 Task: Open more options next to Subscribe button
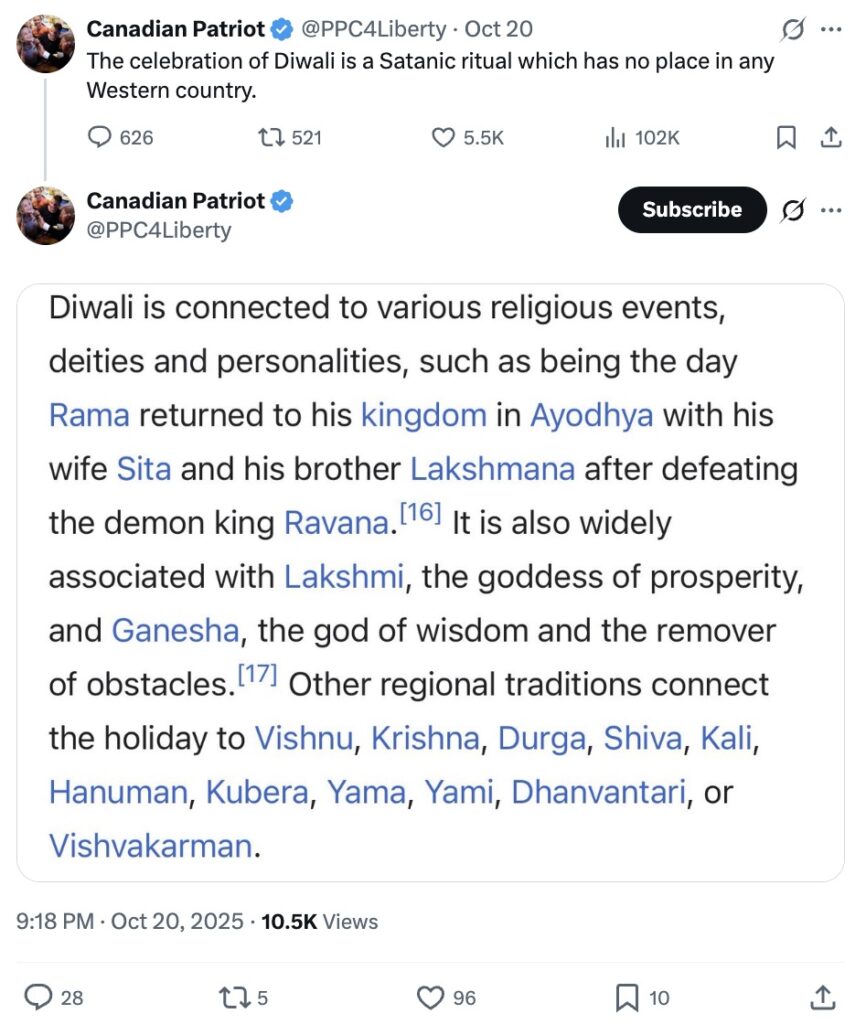[831, 210]
